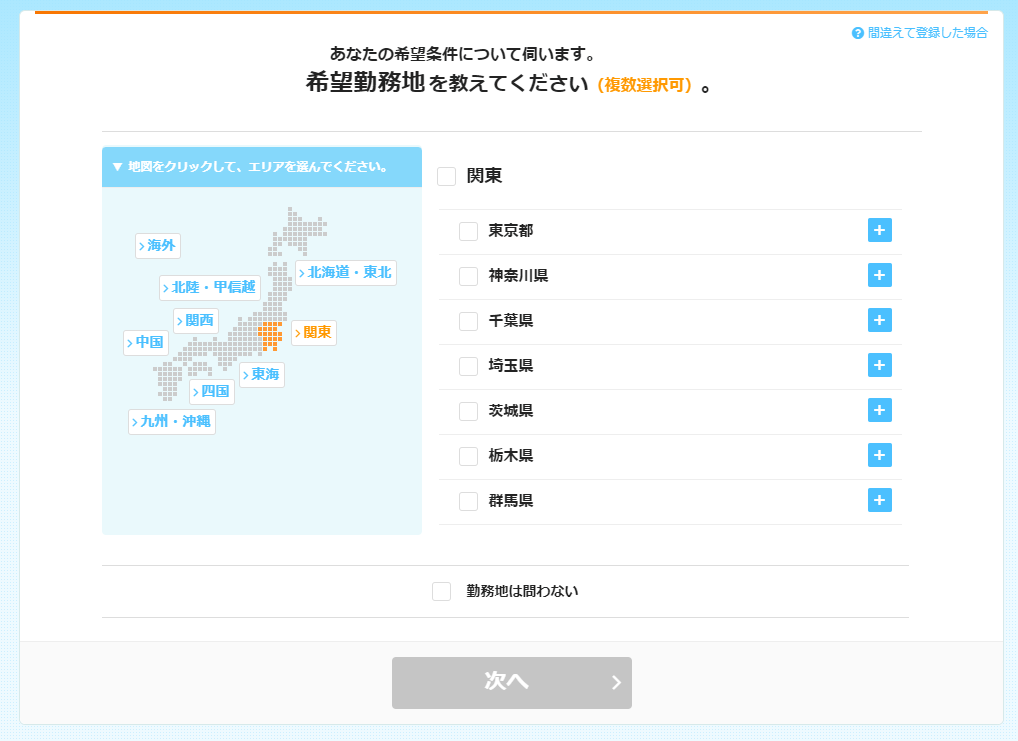Switch to the 関西 area label

(x=196, y=321)
